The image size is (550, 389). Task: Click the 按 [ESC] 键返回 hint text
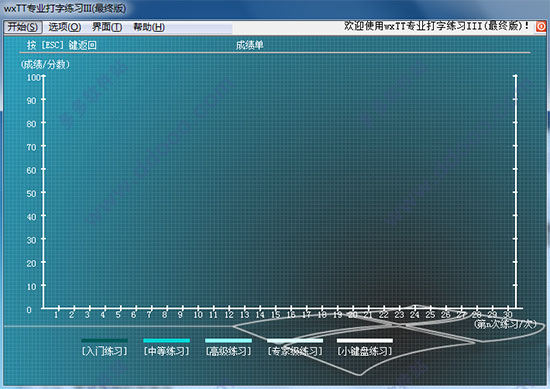61,45
